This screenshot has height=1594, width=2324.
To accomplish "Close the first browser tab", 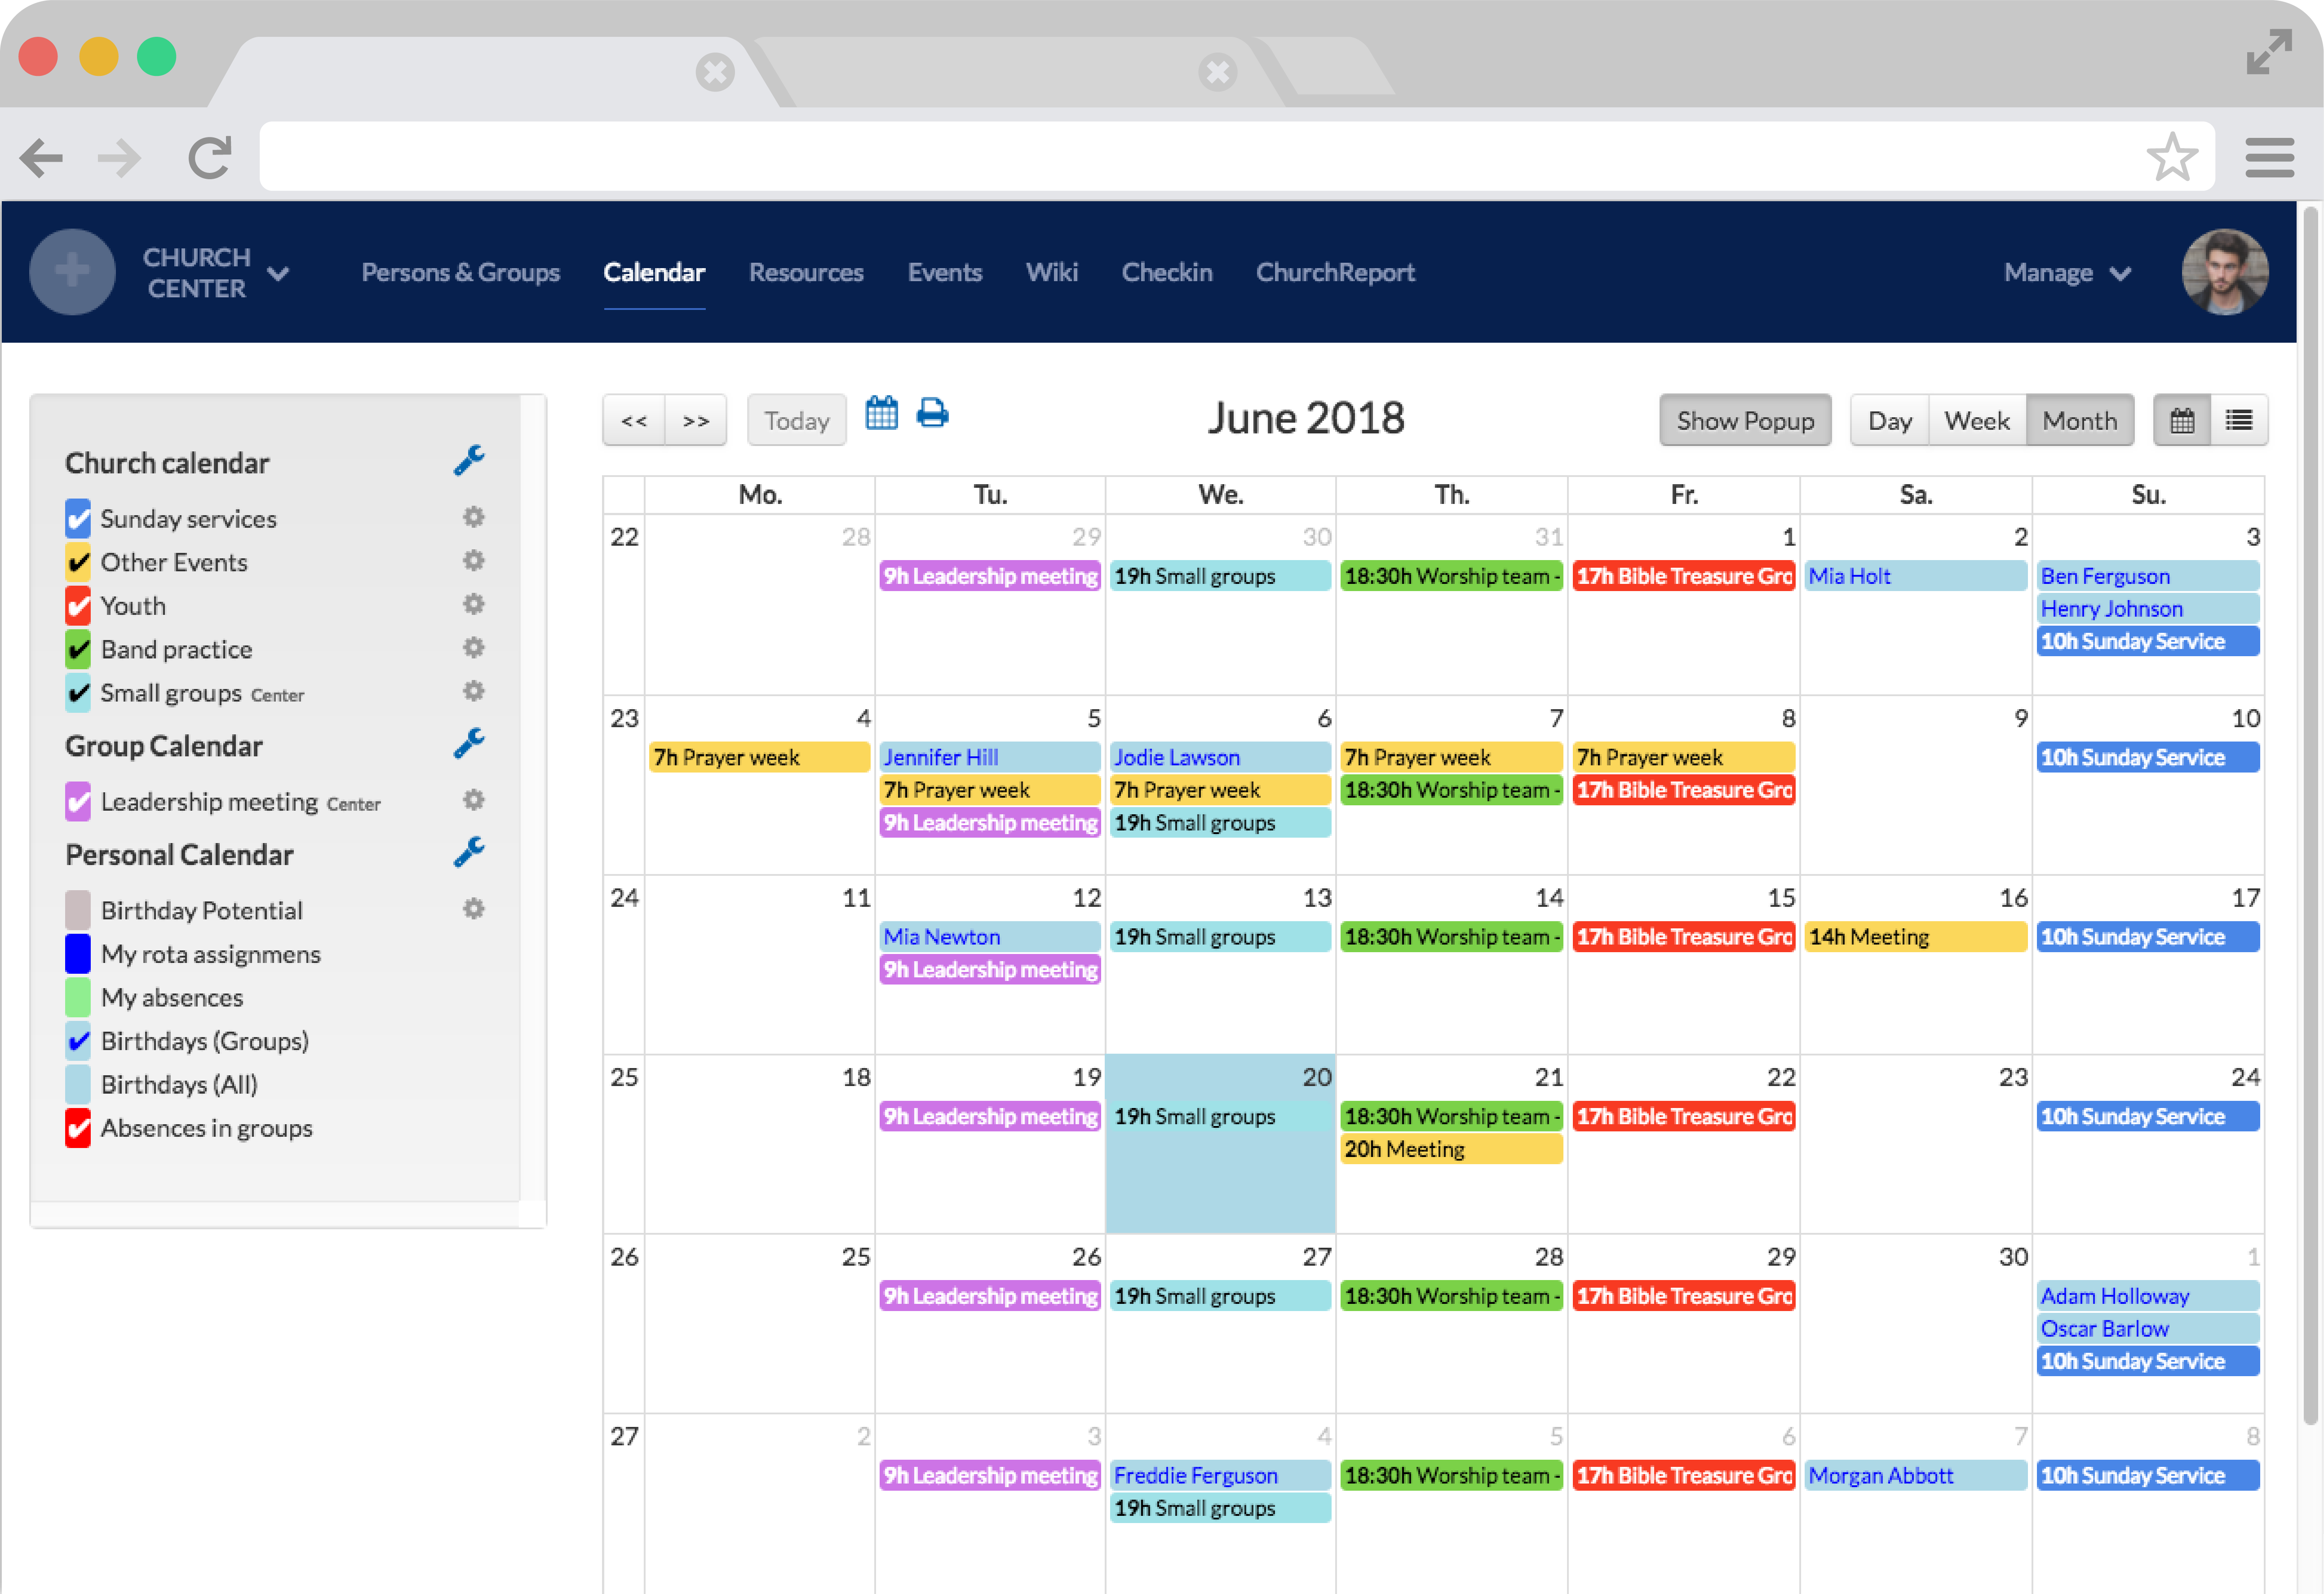I will coord(715,72).
